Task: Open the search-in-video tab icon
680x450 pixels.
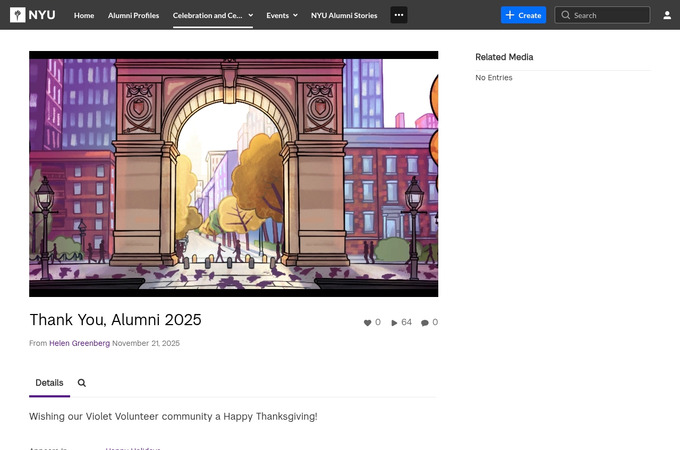Action: [82, 383]
